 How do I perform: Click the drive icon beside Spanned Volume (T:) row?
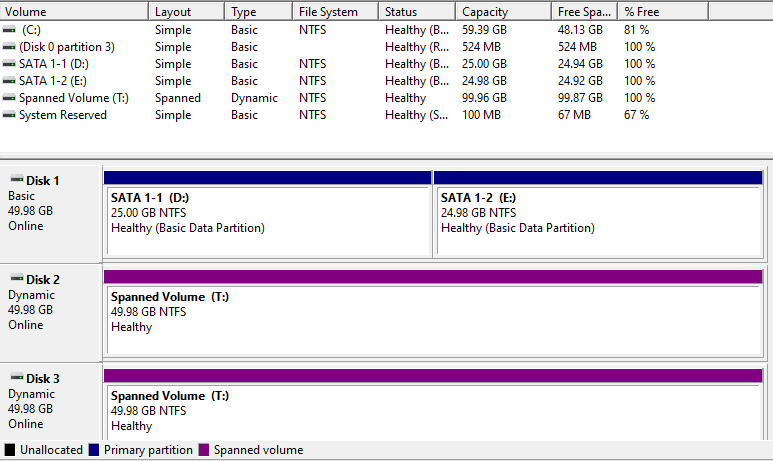[9, 98]
